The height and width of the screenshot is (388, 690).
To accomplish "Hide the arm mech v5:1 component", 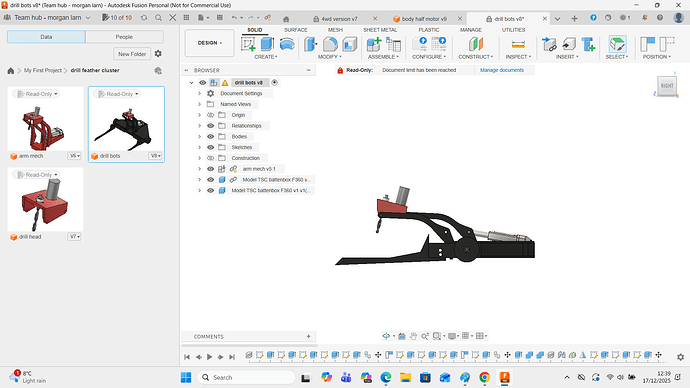I will pyautogui.click(x=210, y=169).
